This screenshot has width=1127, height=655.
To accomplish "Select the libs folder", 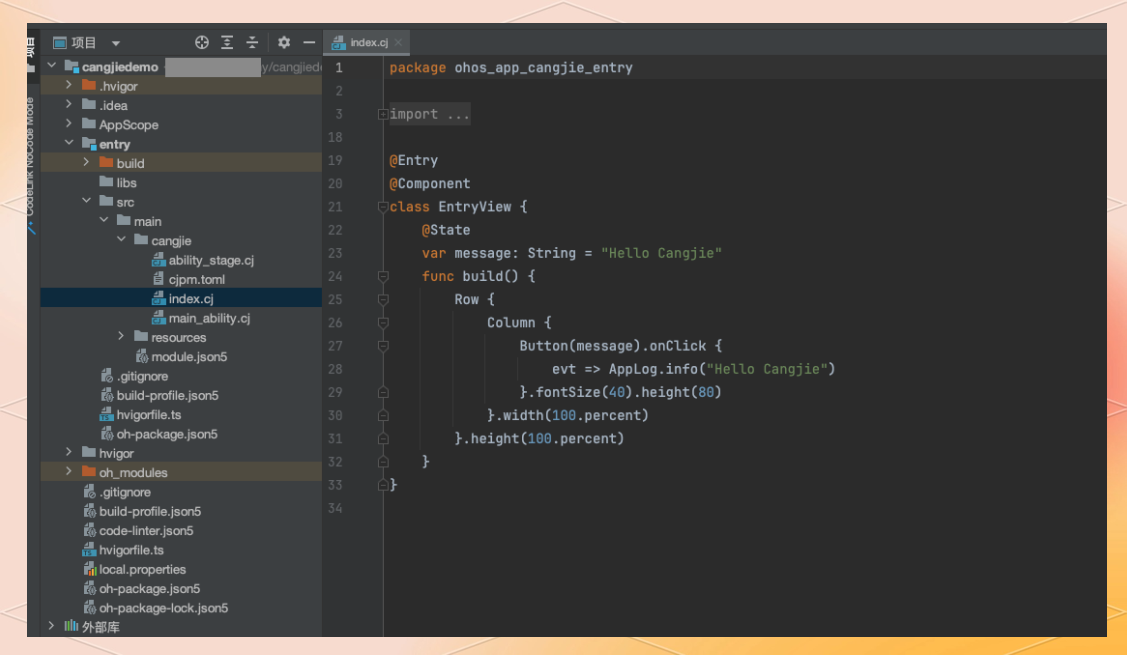I will tap(118, 183).
